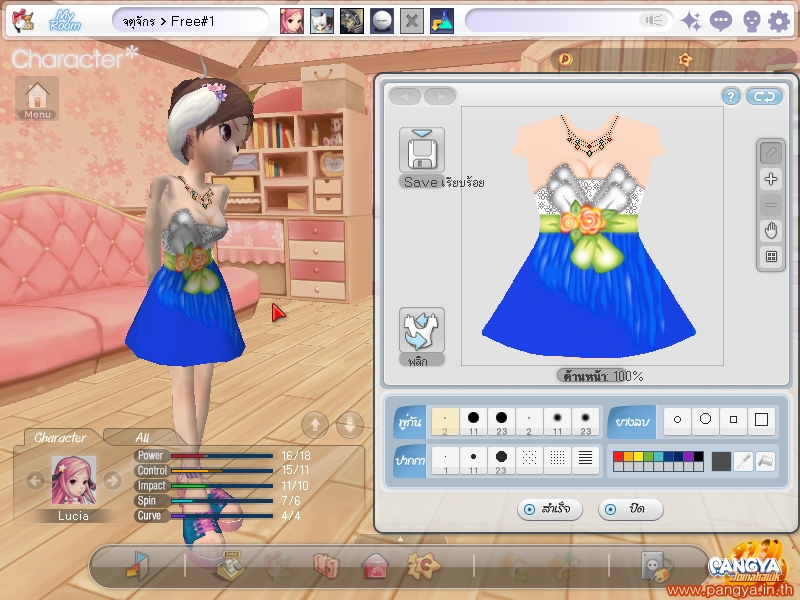This screenshot has width=800, height=600.
Task: Pick the red color swatch
Action: click(x=618, y=456)
